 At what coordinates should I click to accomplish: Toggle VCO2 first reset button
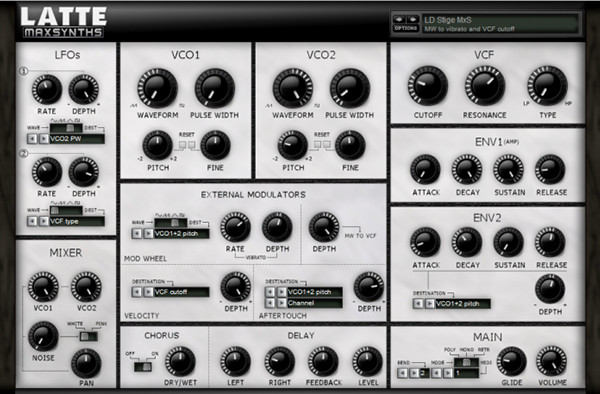pyautogui.click(x=318, y=144)
